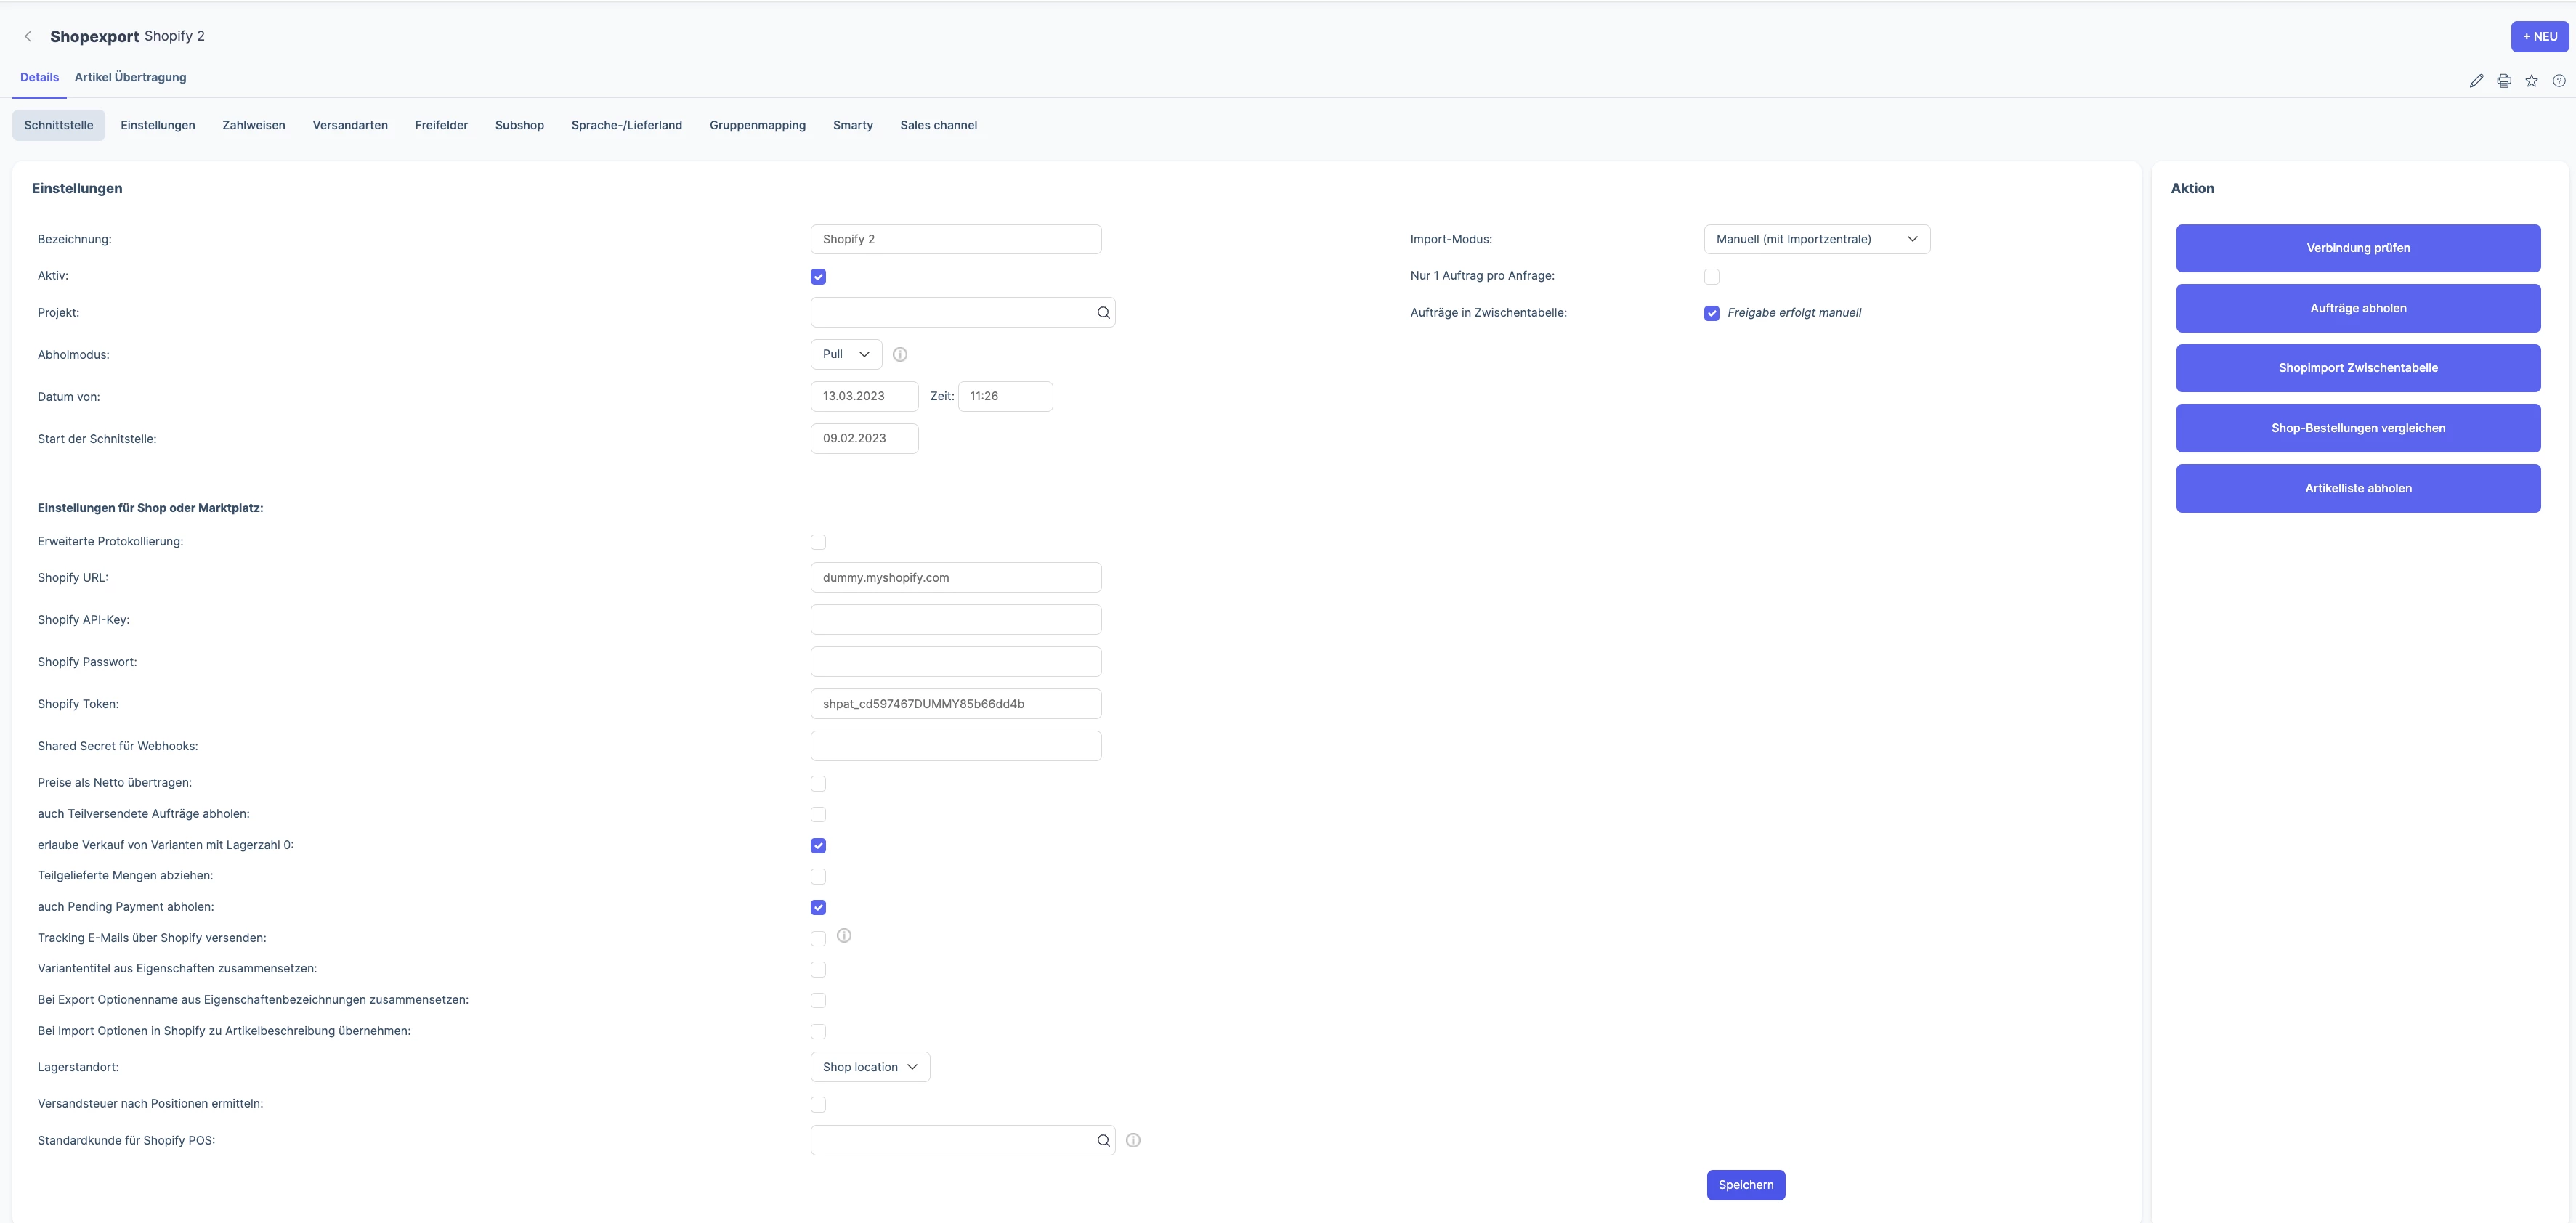This screenshot has width=2576, height=1223.
Task: Switch to Artikel Übertragung tab
Action: pyautogui.click(x=130, y=78)
